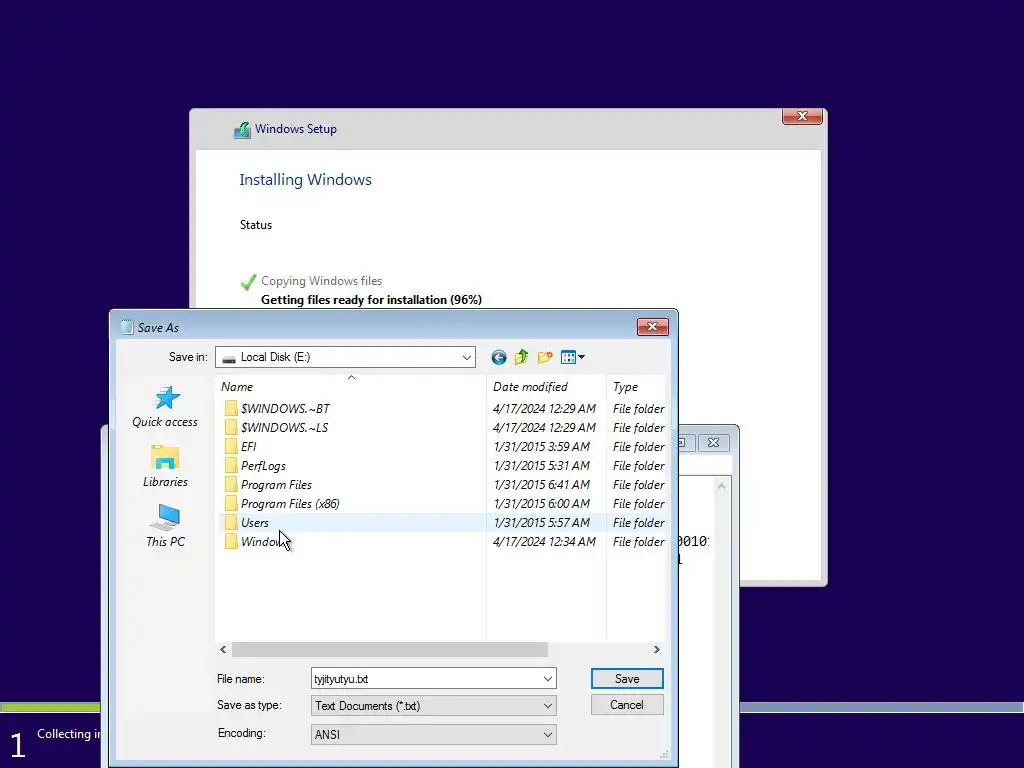
Task: Click the Notepad scrollbar up arrow
Action: tap(722, 486)
